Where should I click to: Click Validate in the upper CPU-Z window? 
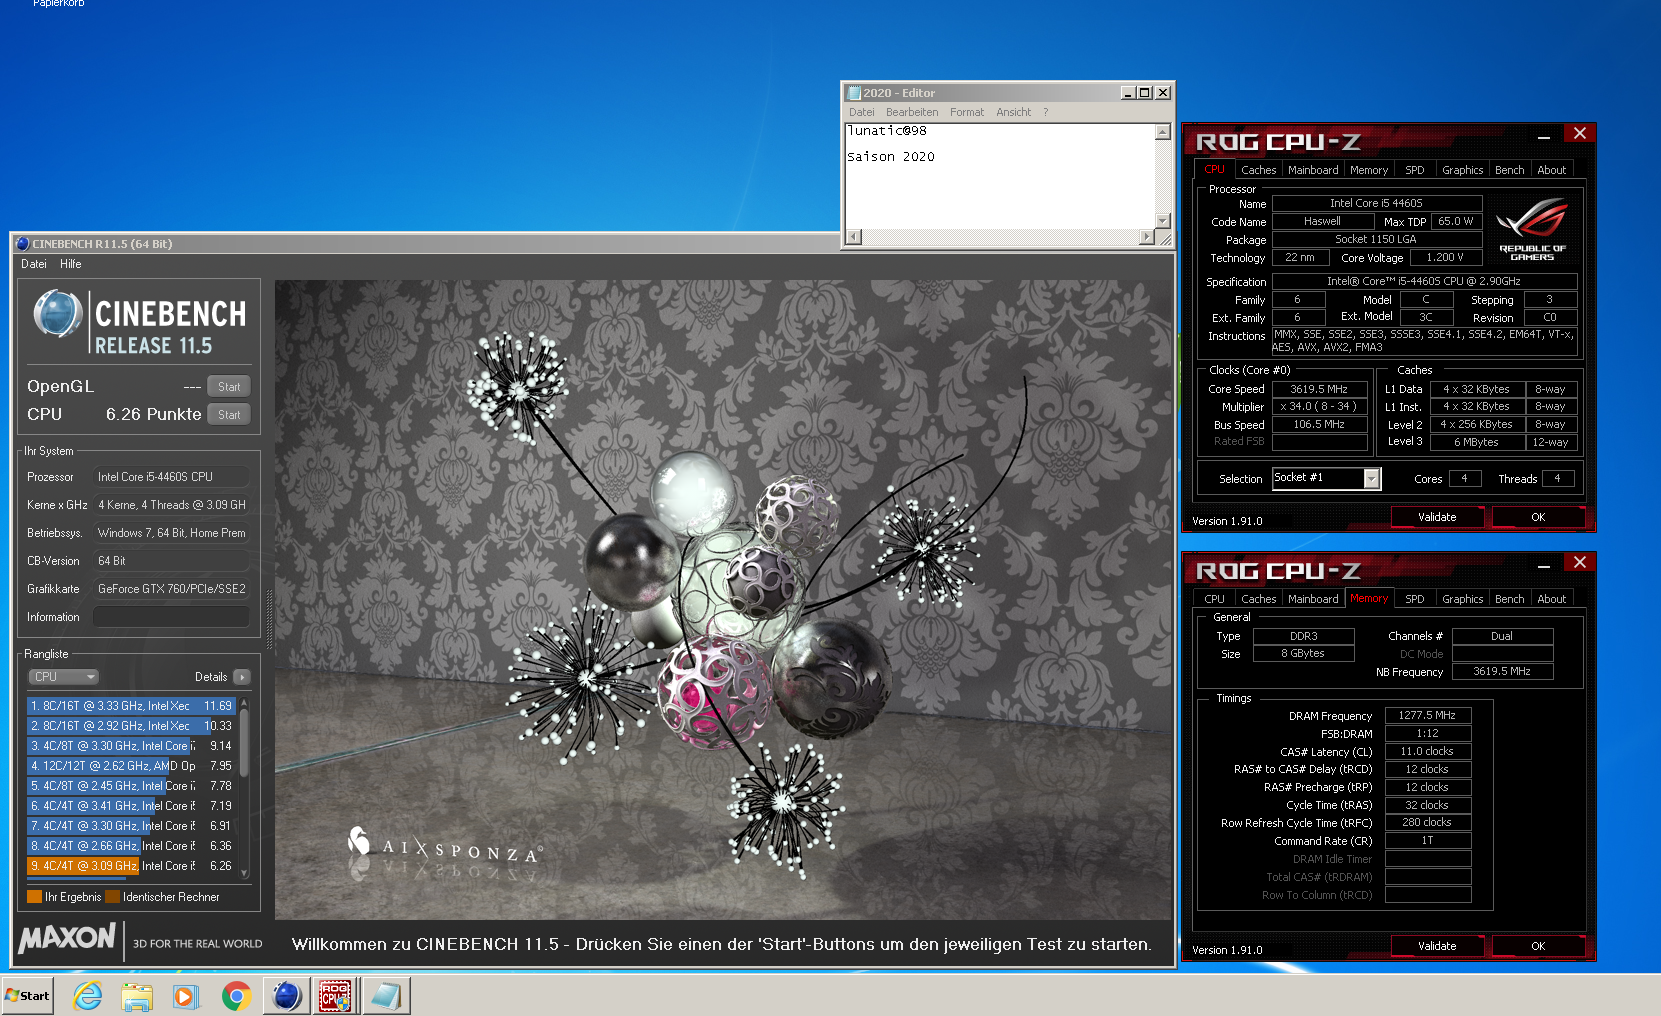click(1437, 517)
